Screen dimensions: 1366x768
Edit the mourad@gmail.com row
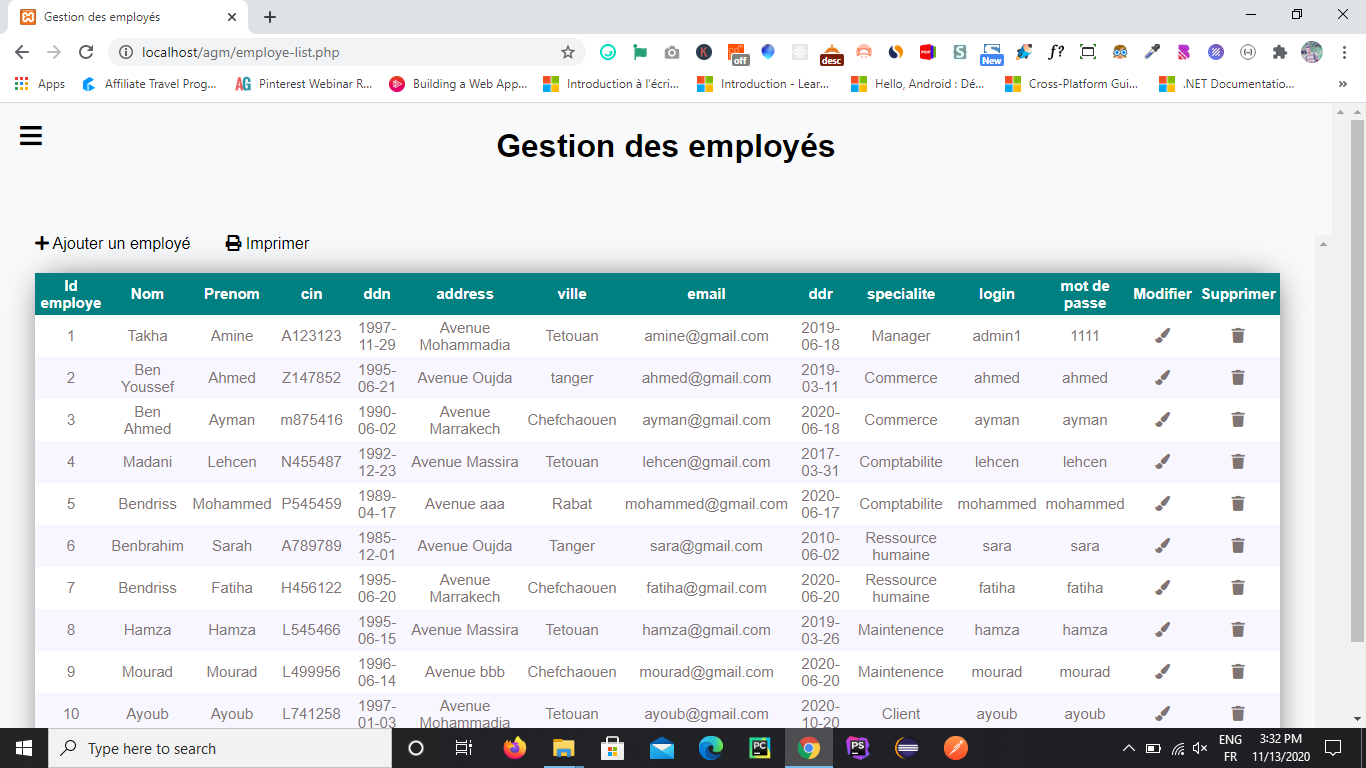click(1162, 672)
